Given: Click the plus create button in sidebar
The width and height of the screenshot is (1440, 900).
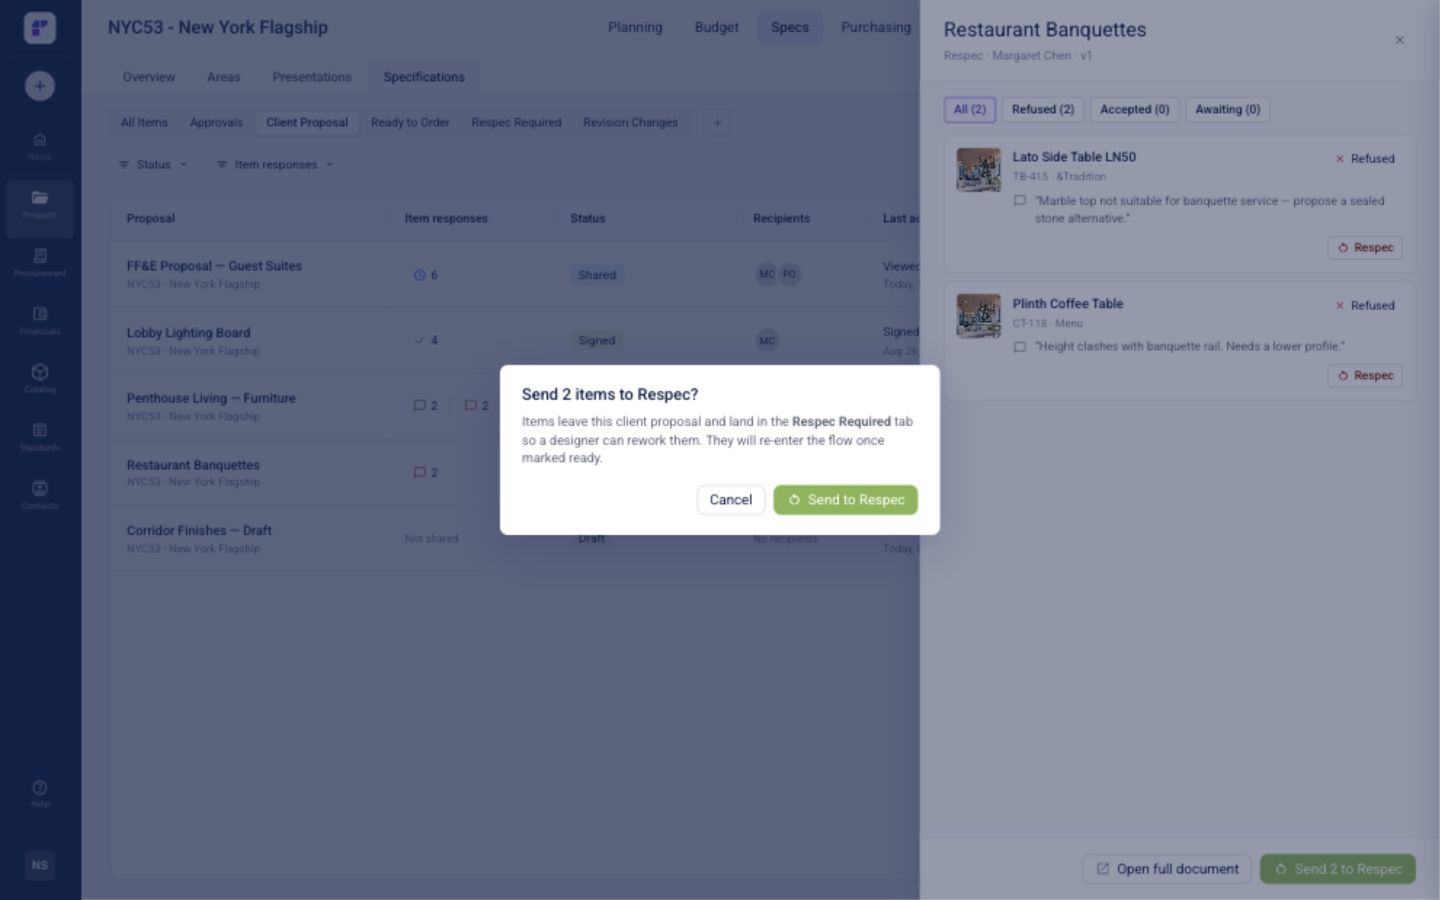Looking at the screenshot, I should [40, 86].
